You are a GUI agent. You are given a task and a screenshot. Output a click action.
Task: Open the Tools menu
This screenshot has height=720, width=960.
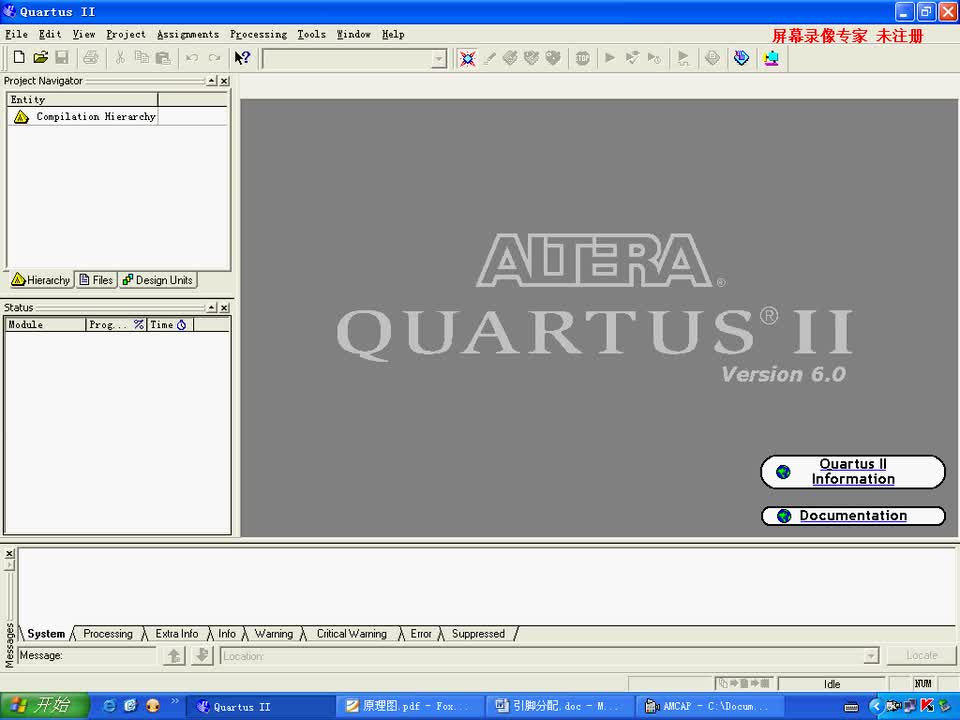(312, 34)
